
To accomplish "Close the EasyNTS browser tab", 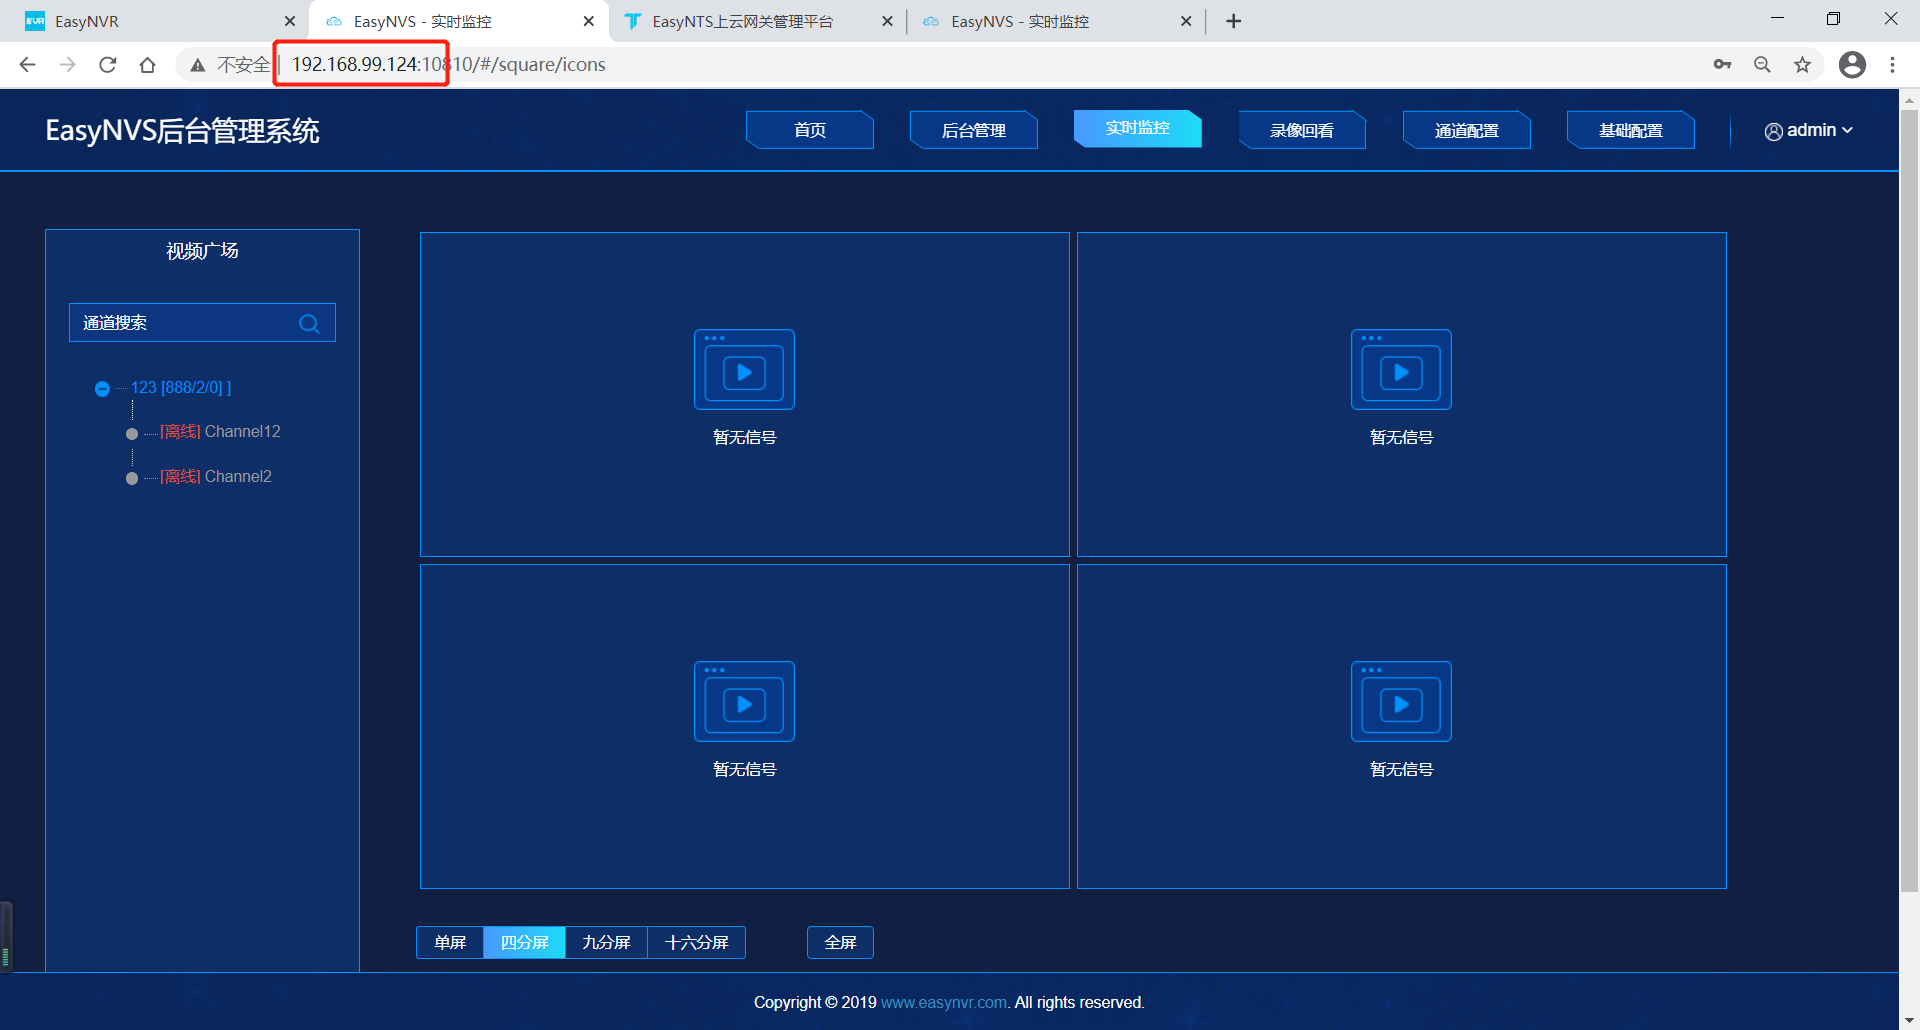I will click(887, 21).
